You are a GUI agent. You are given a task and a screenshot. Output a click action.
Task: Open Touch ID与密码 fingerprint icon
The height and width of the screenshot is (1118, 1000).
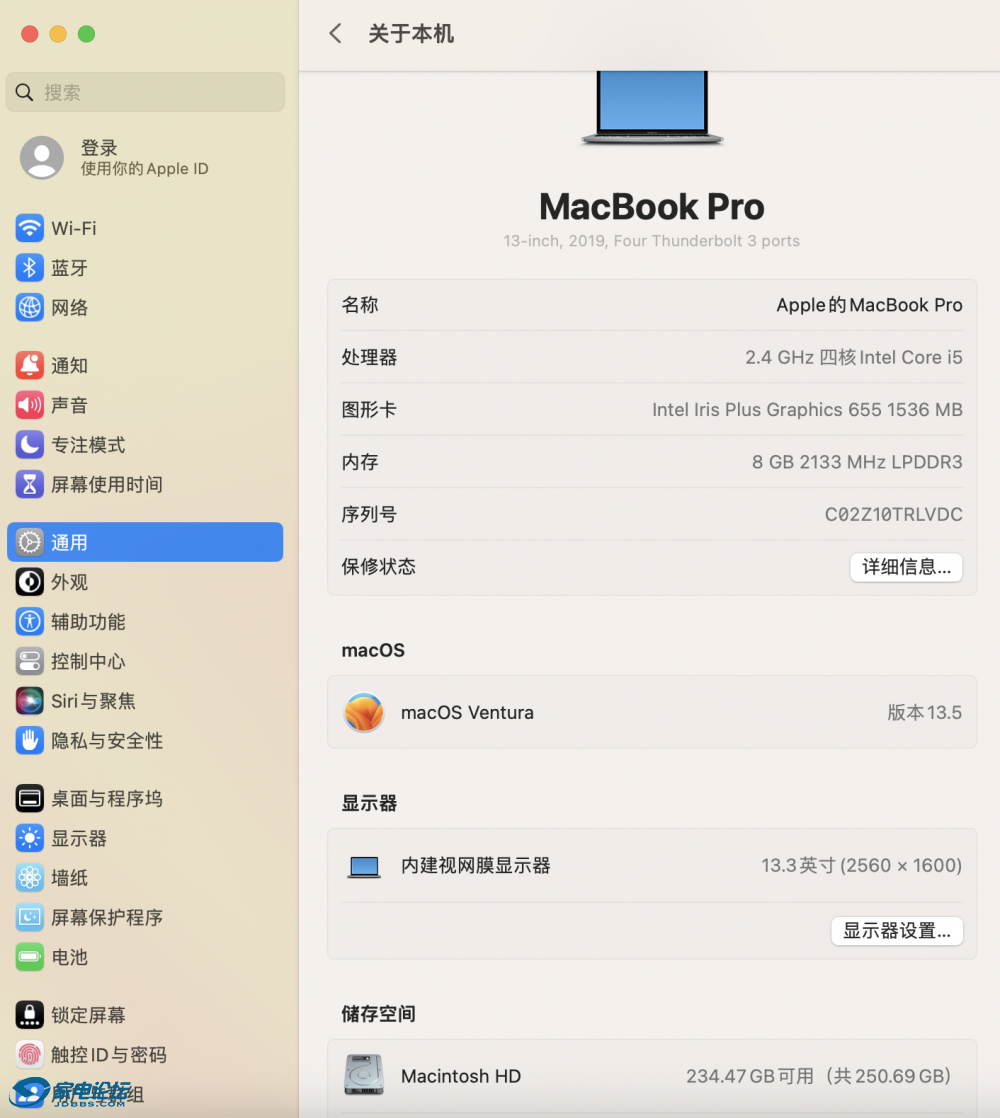(x=29, y=1055)
